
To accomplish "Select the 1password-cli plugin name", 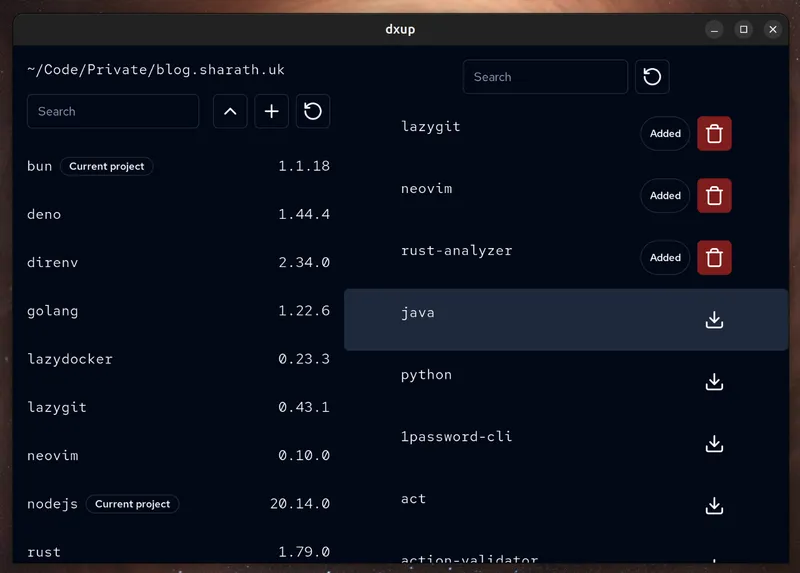I will 457,437.
